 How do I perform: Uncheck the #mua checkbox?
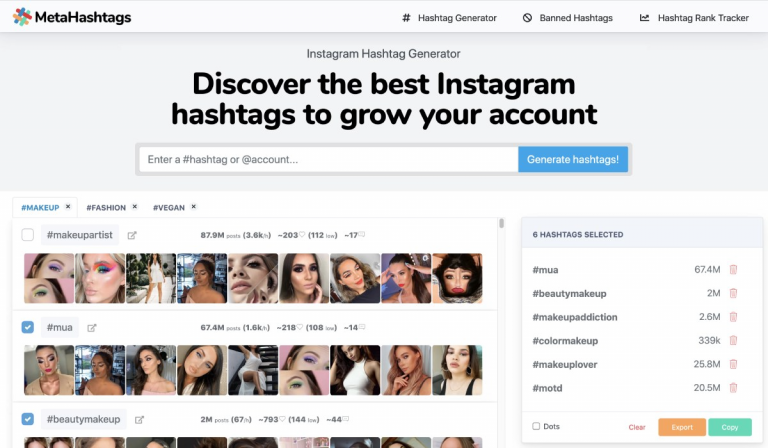(28, 327)
